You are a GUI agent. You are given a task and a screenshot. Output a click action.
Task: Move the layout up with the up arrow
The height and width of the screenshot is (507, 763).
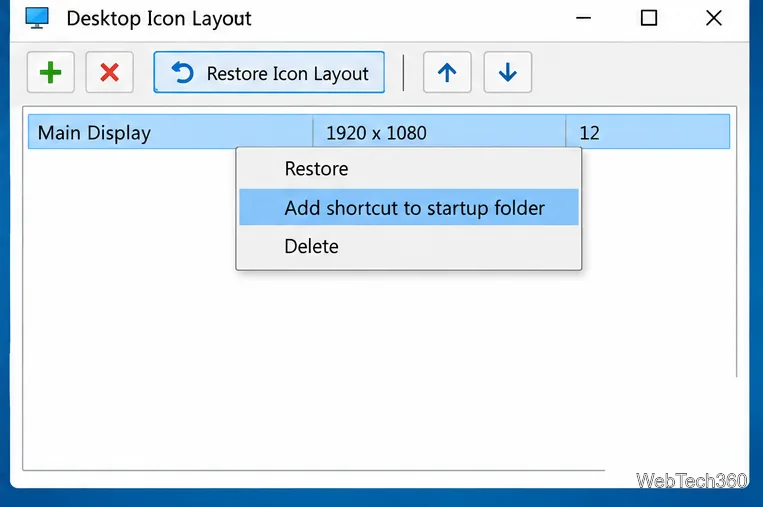click(447, 72)
